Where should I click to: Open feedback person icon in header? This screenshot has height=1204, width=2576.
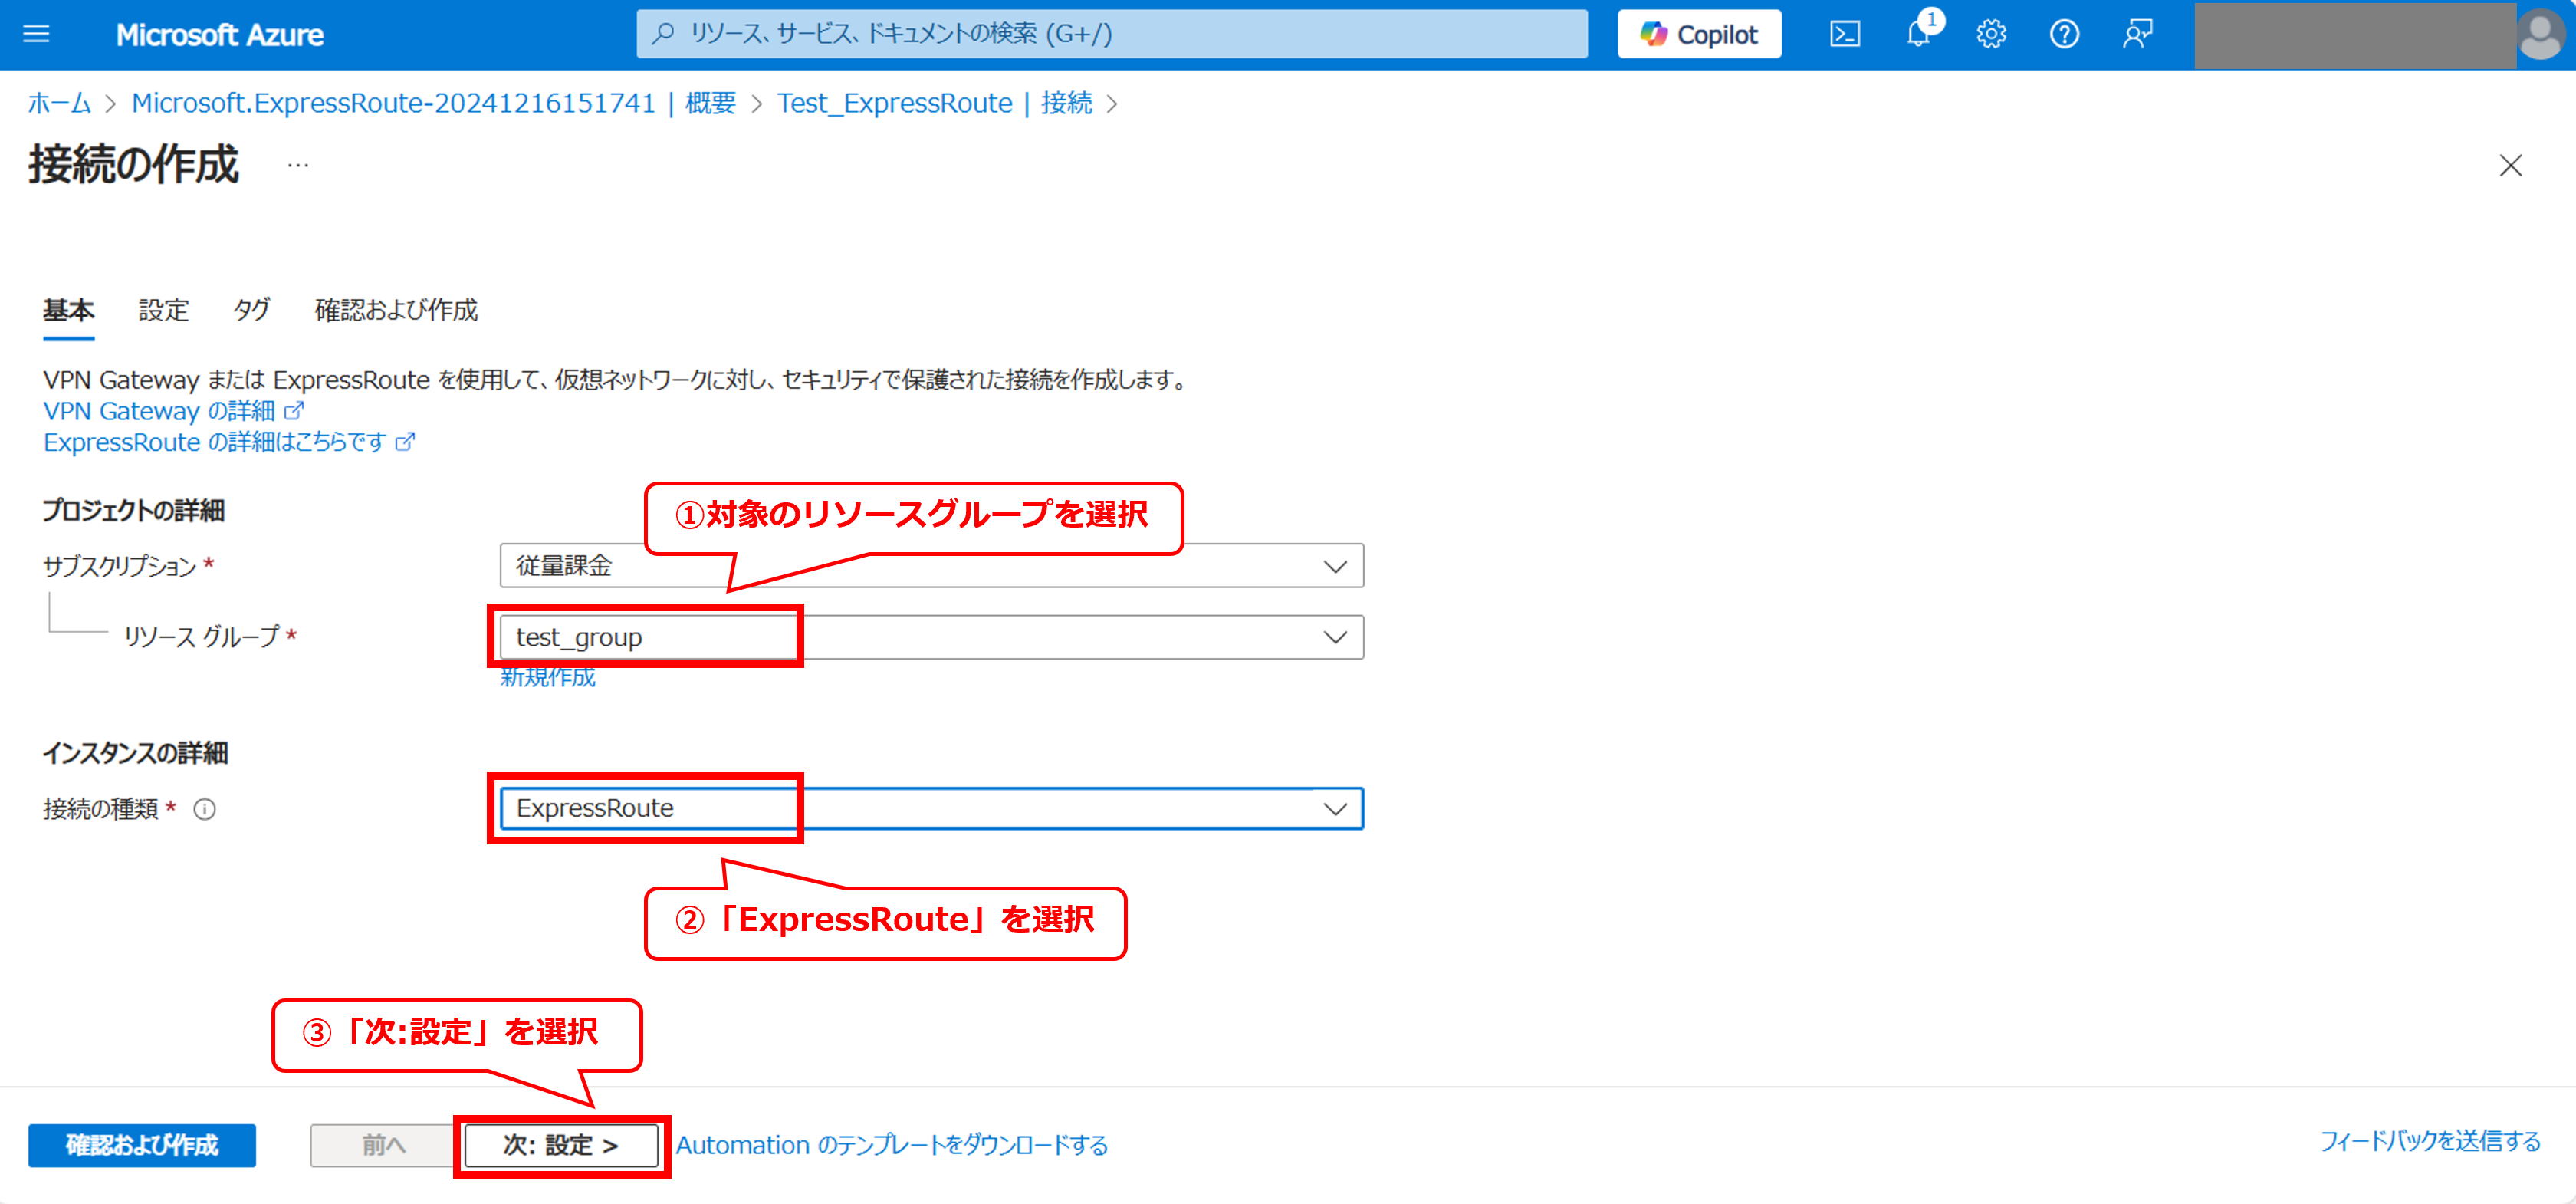(2137, 34)
